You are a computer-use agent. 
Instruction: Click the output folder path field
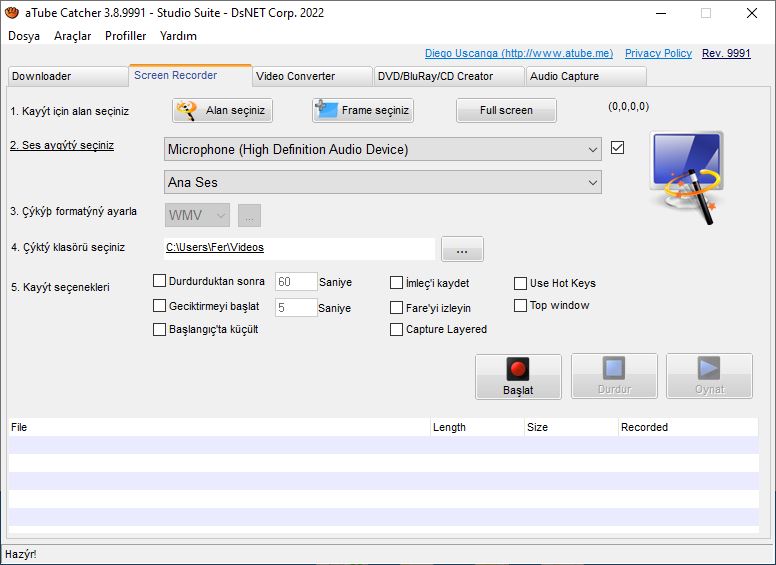(299, 248)
